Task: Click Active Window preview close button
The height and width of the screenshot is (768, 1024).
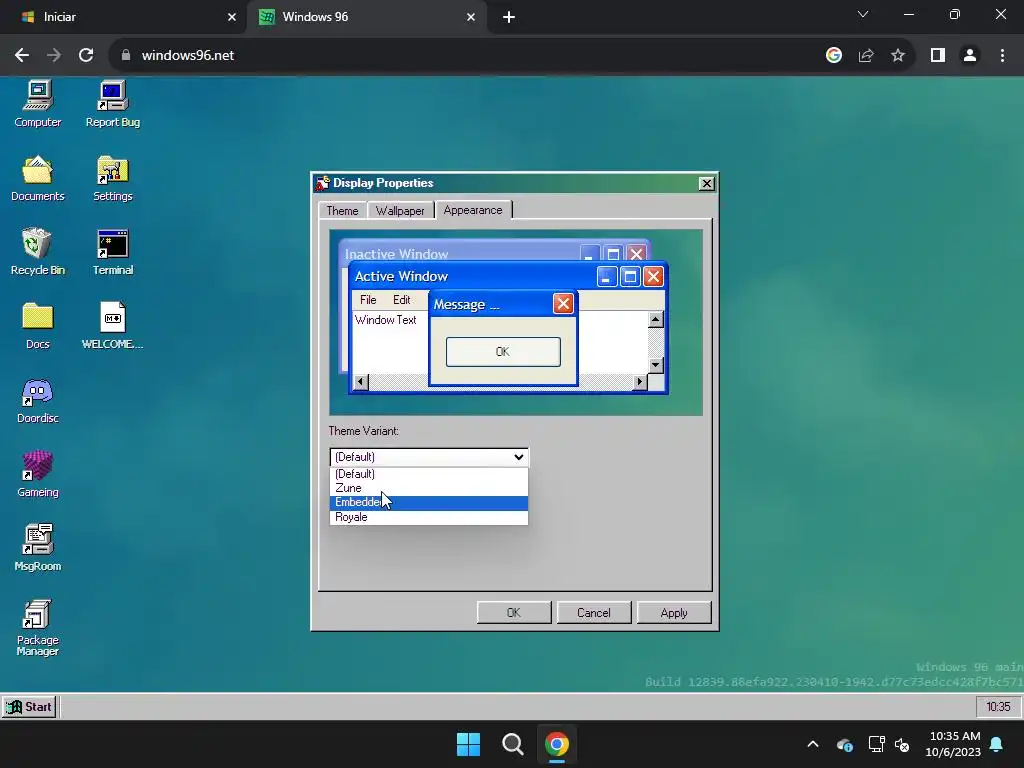Action: [654, 277]
